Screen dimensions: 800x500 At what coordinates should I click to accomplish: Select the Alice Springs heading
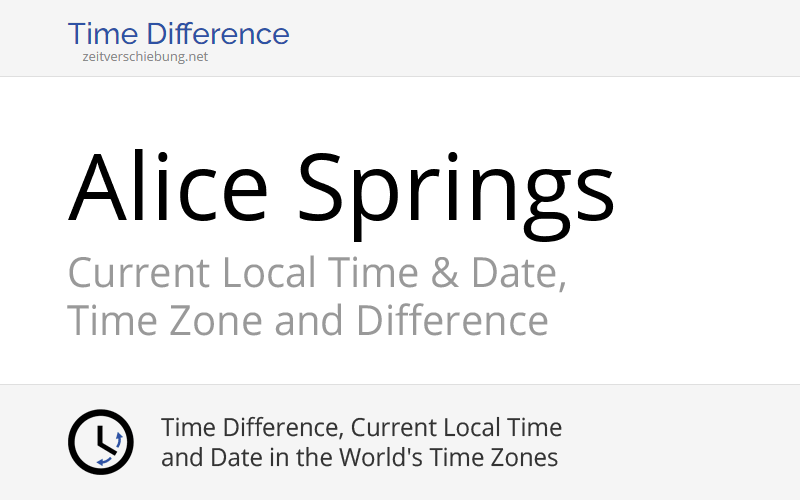coord(341,186)
